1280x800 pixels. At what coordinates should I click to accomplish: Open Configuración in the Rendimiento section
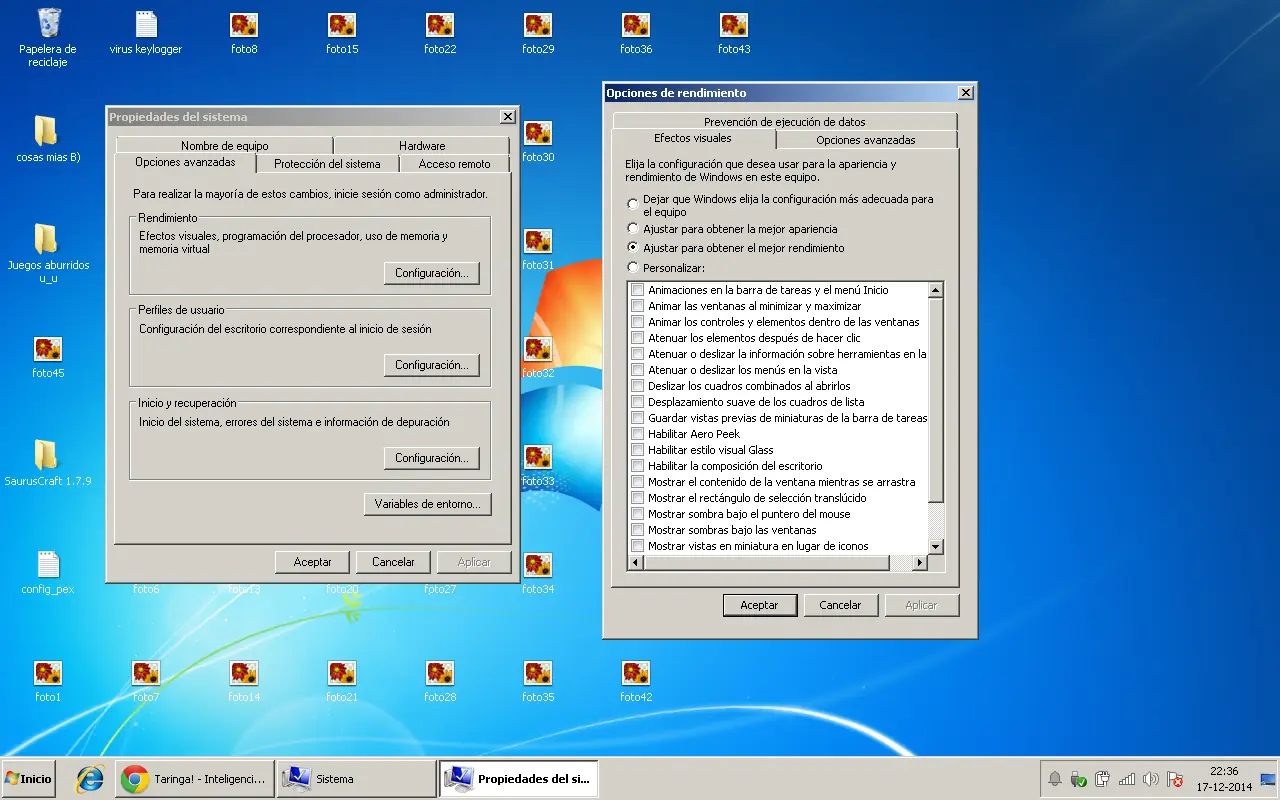coord(432,273)
